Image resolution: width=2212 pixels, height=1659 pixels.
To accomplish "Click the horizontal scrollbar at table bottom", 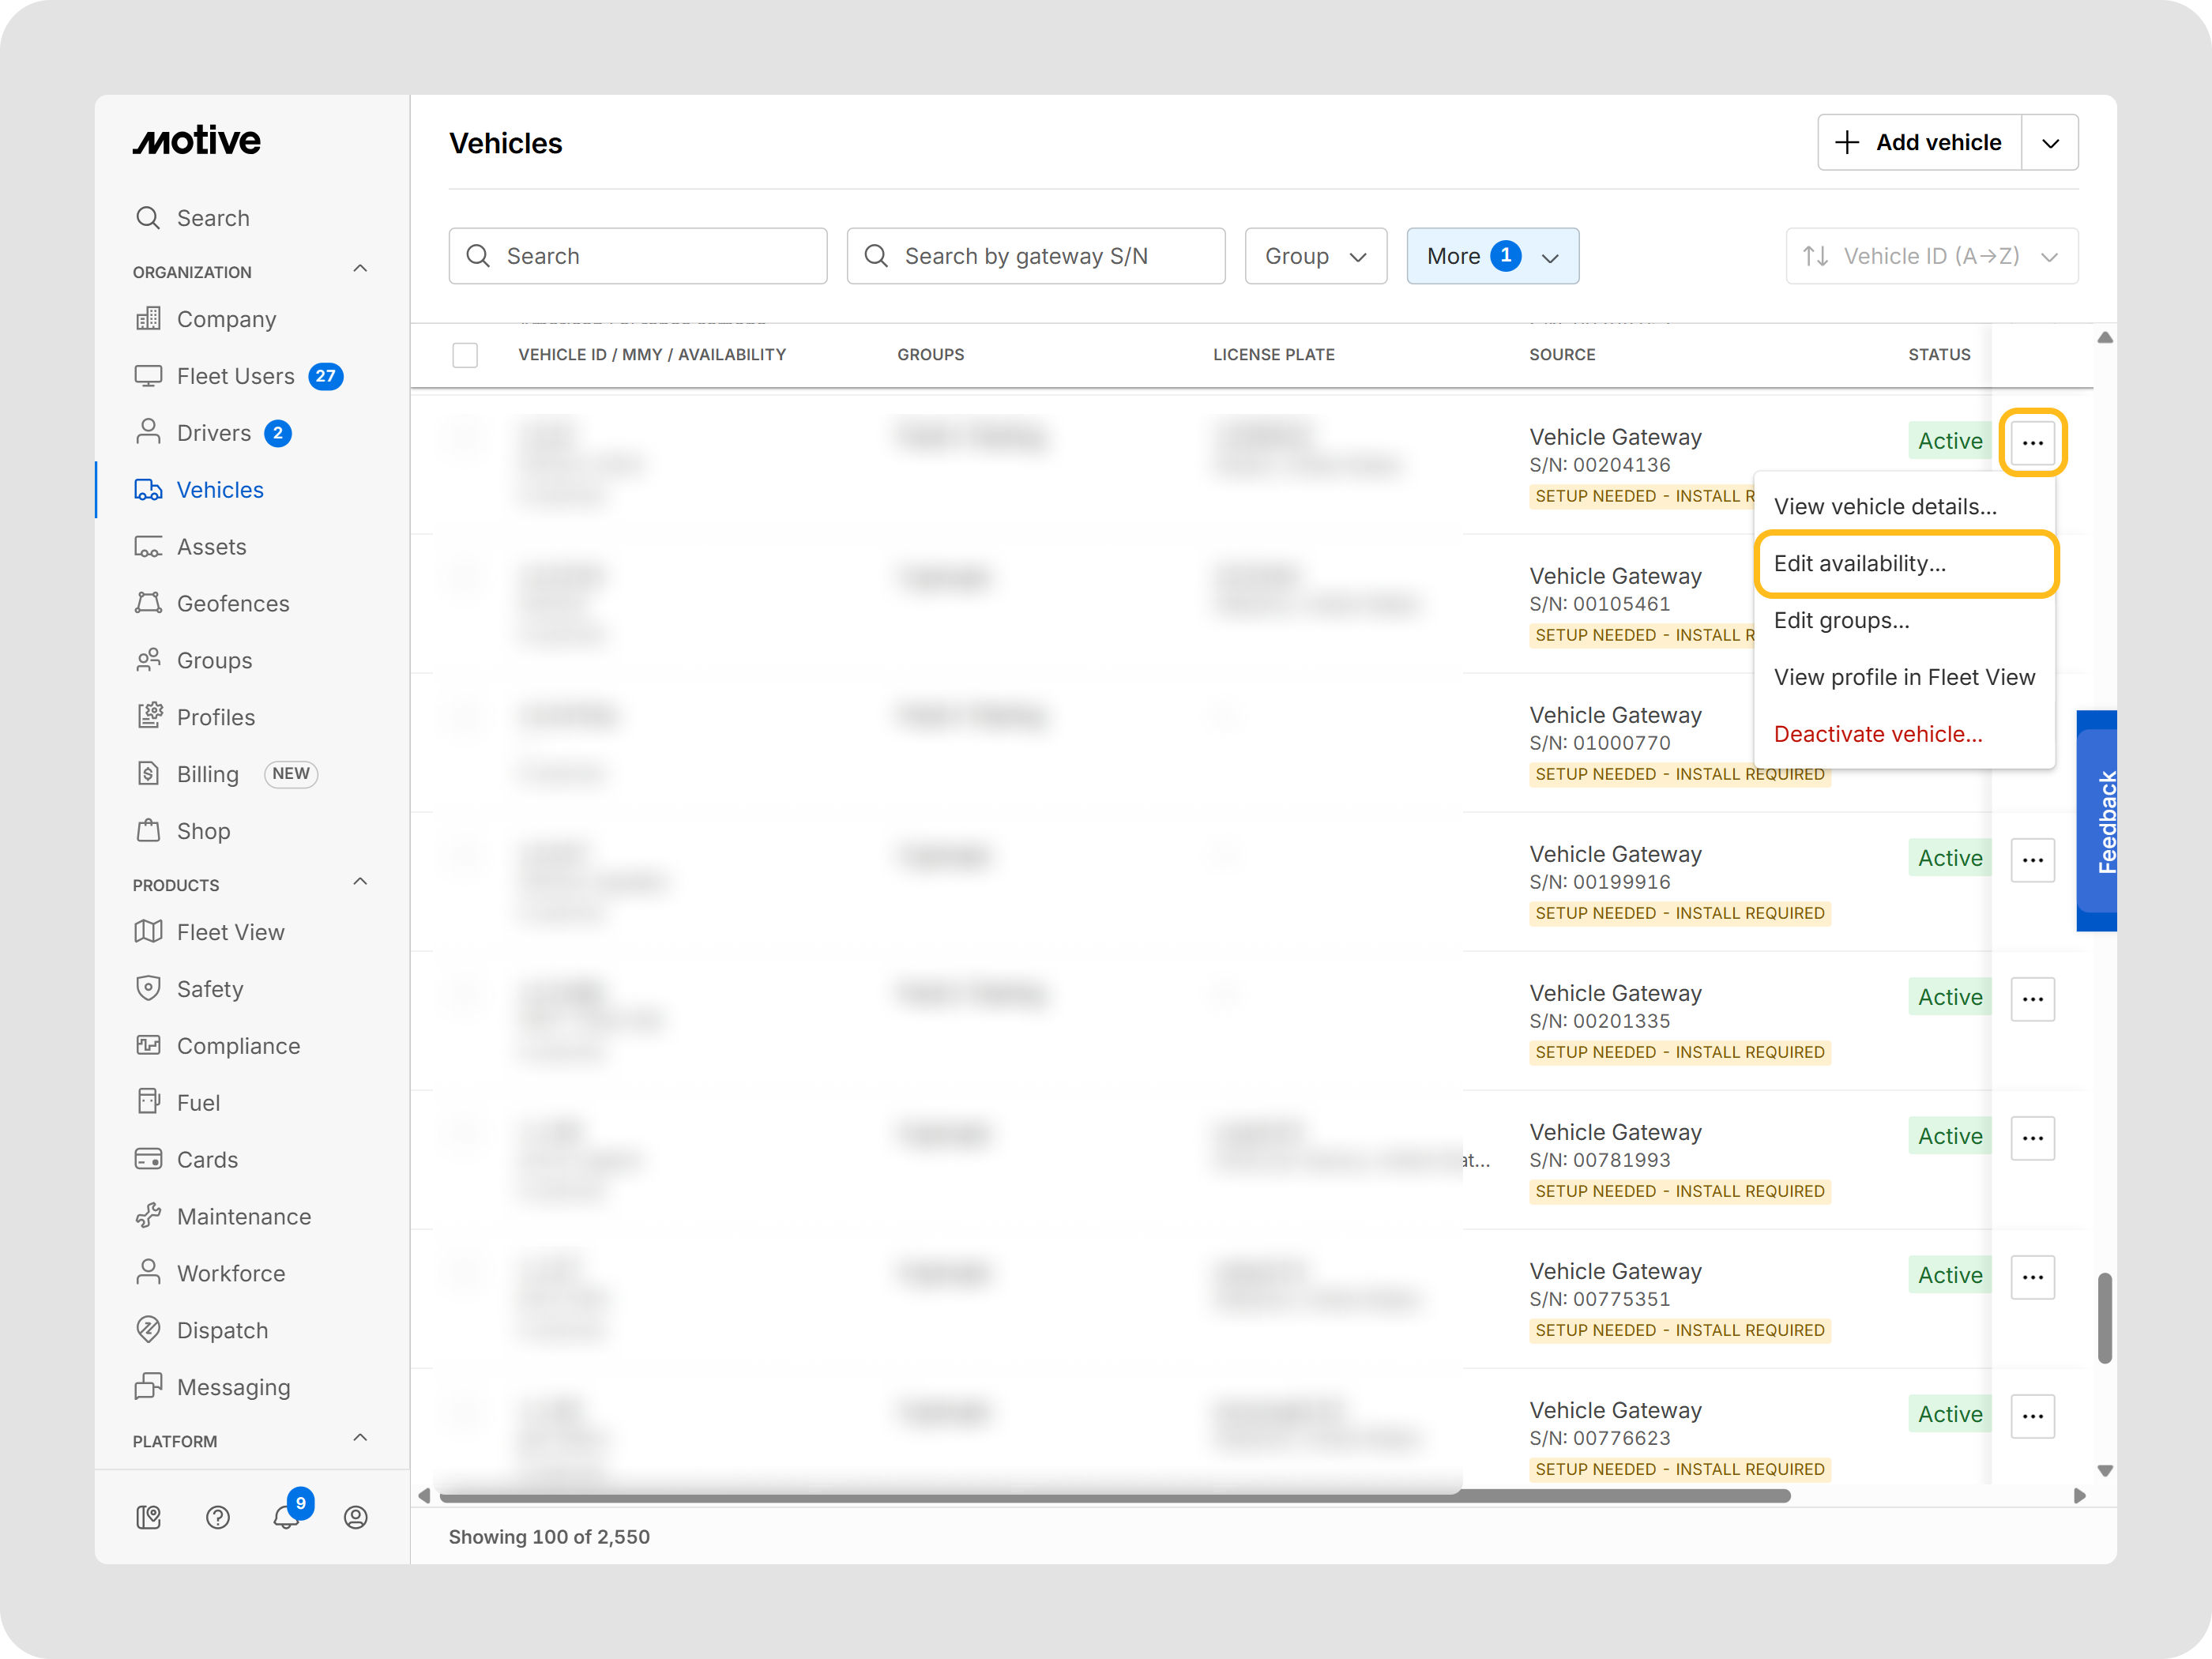I will pyautogui.click(x=1114, y=1496).
